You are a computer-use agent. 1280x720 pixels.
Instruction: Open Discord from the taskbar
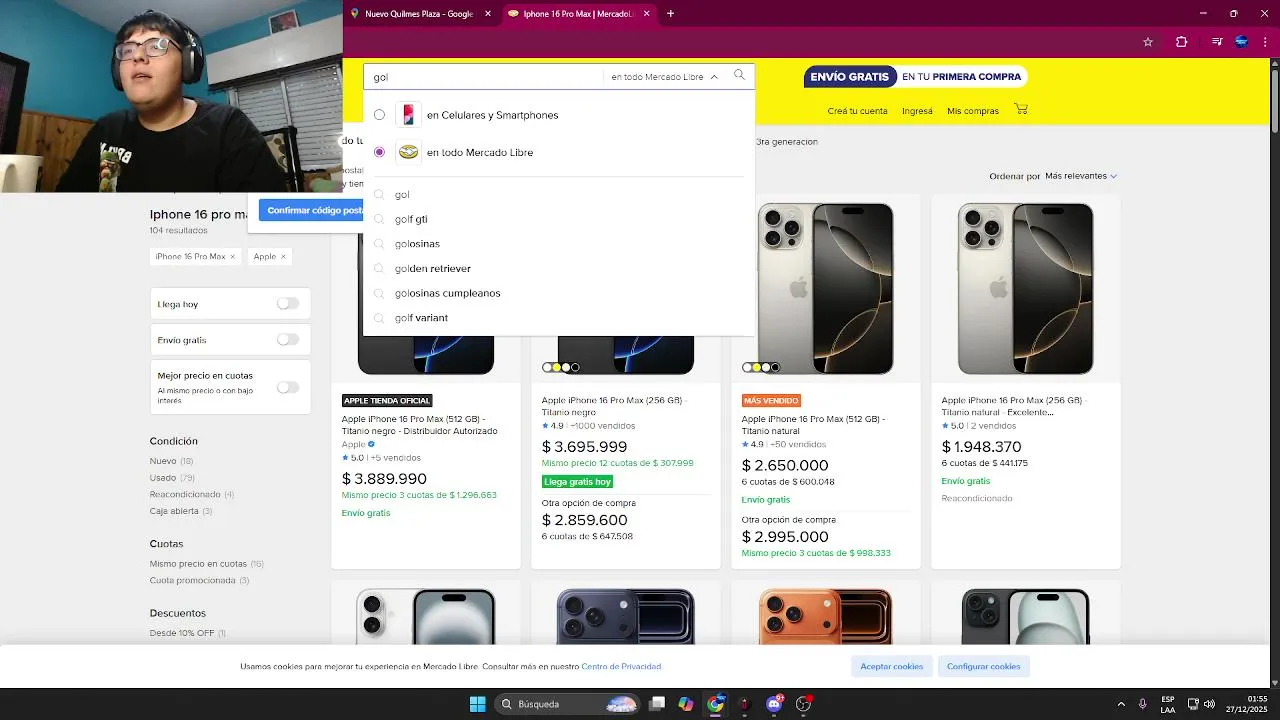click(773, 704)
